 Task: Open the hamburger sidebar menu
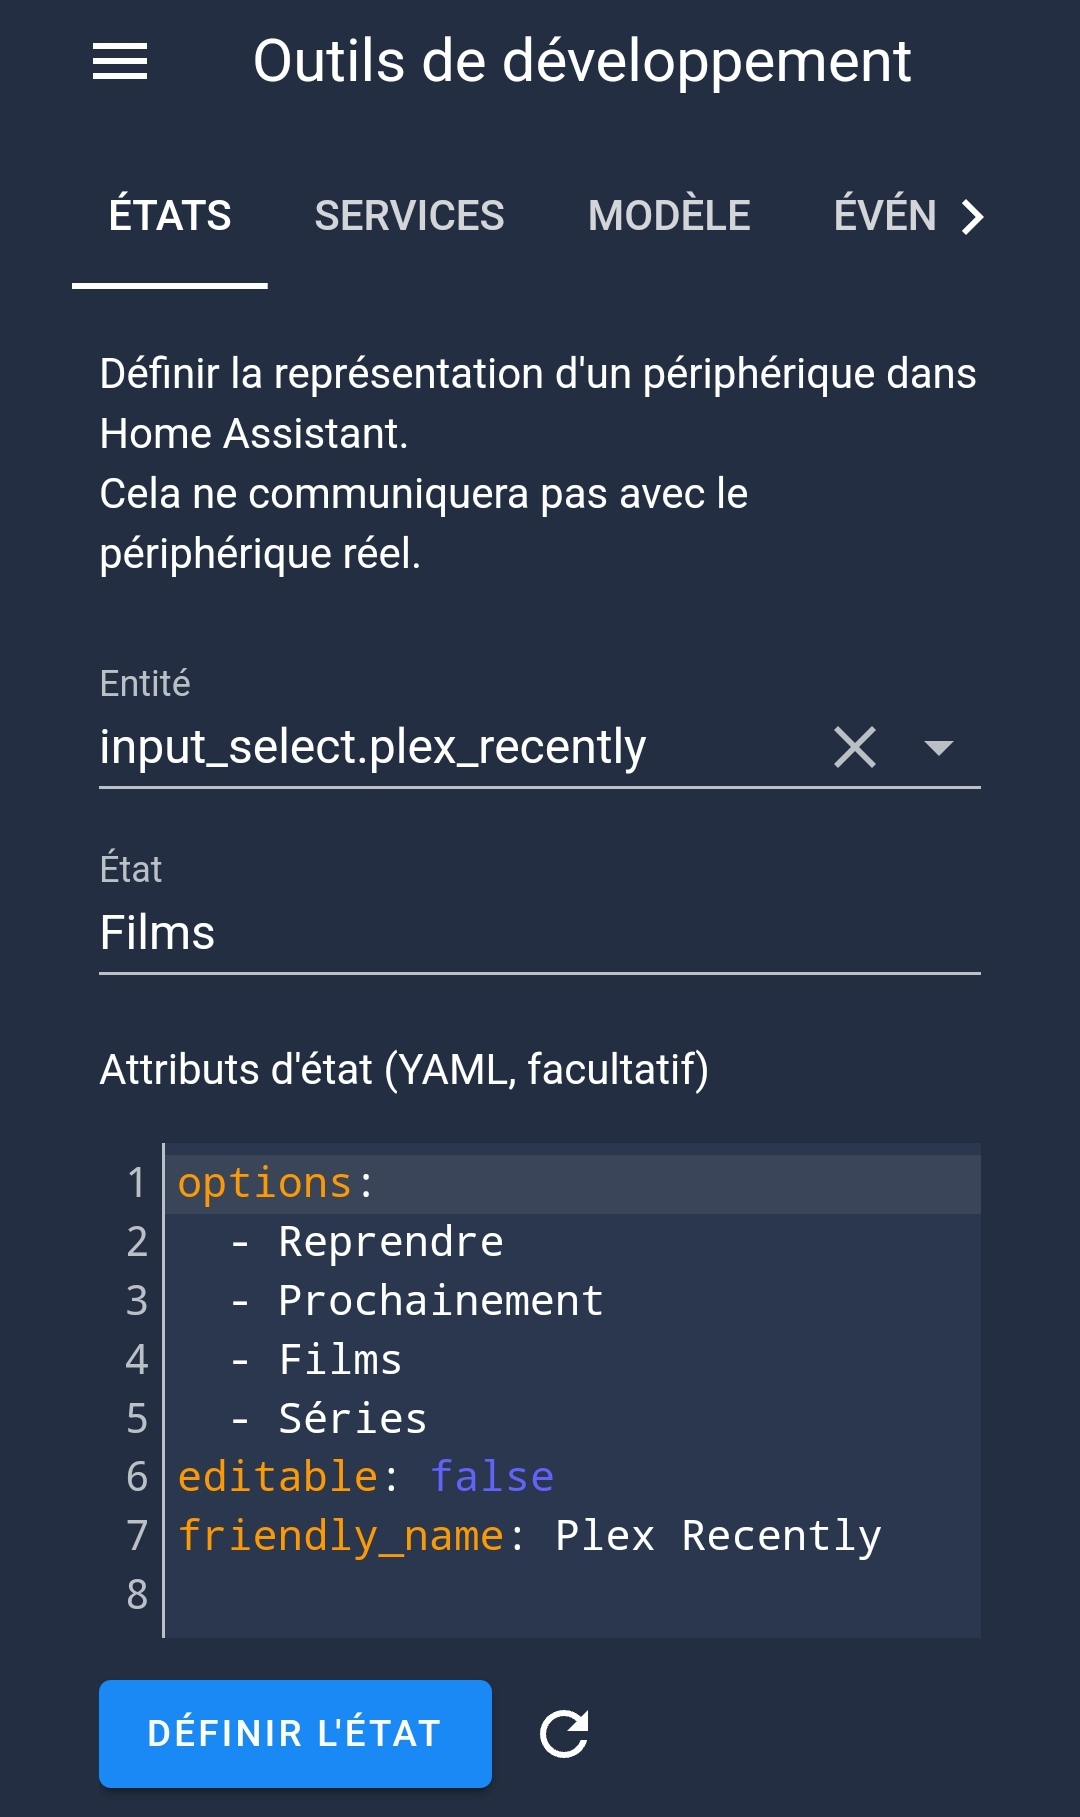[x=120, y=61]
